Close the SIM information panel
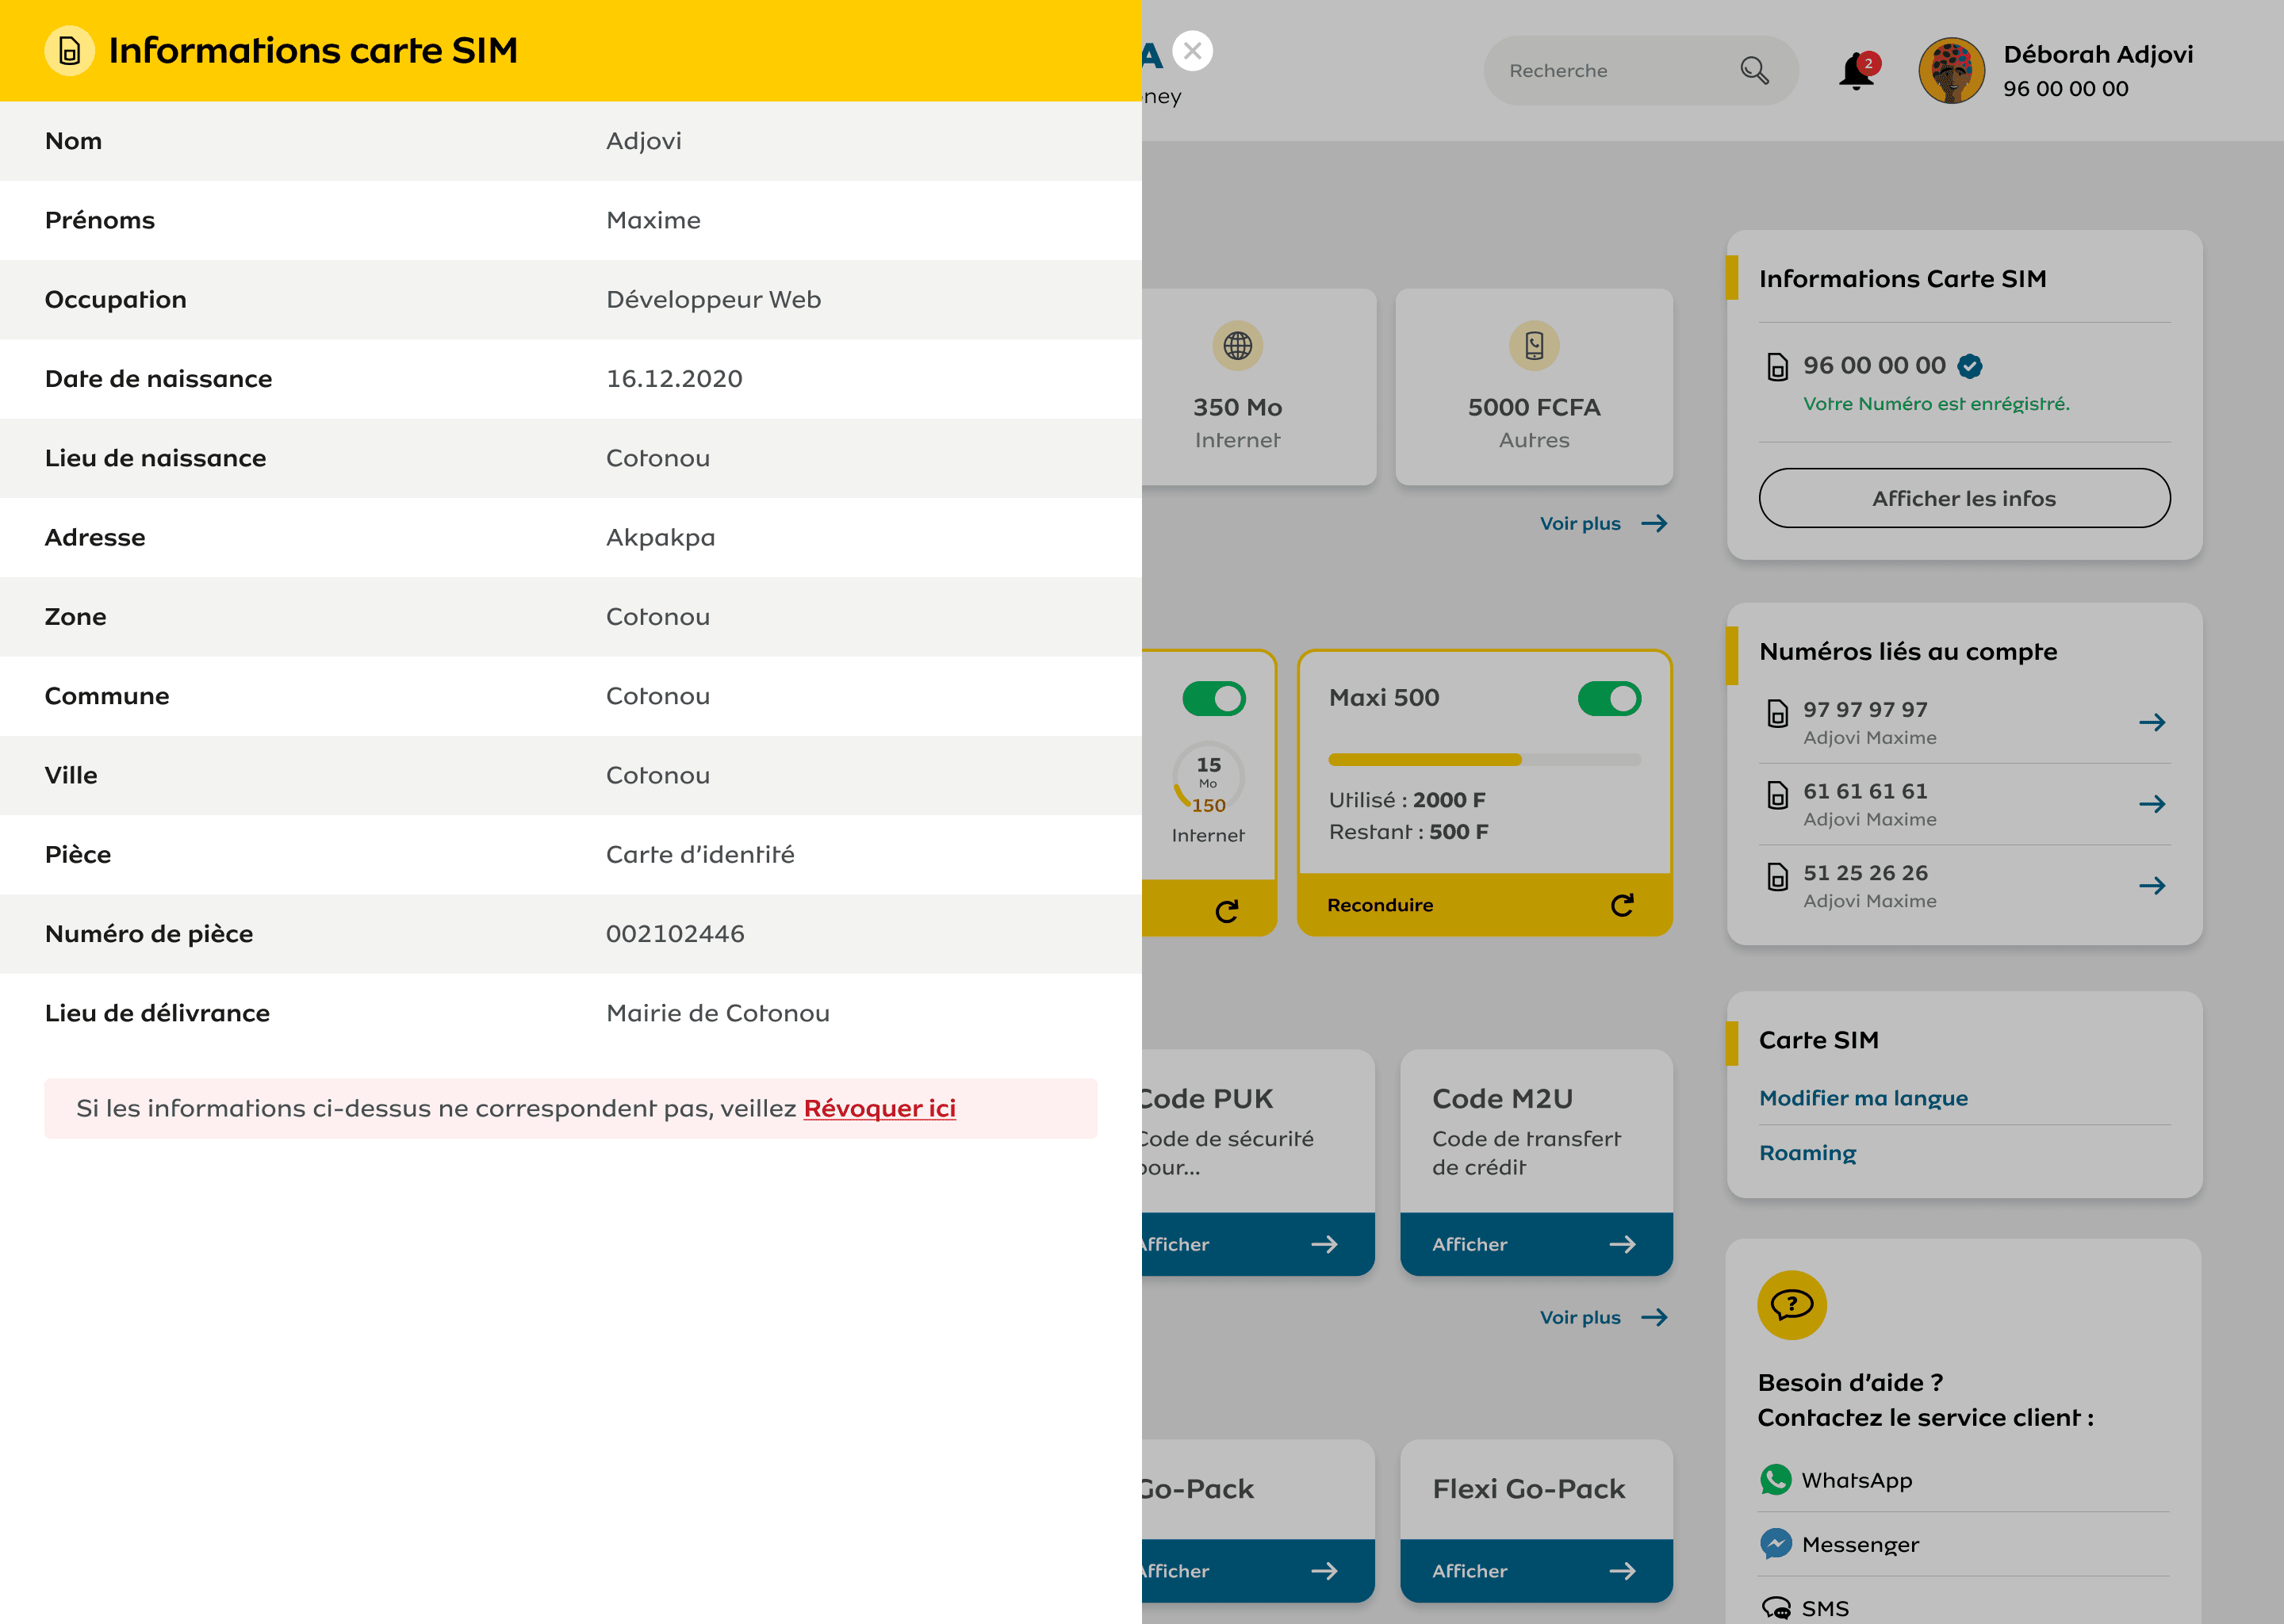This screenshot has height=1624, width=2284. coord(1192,51)
